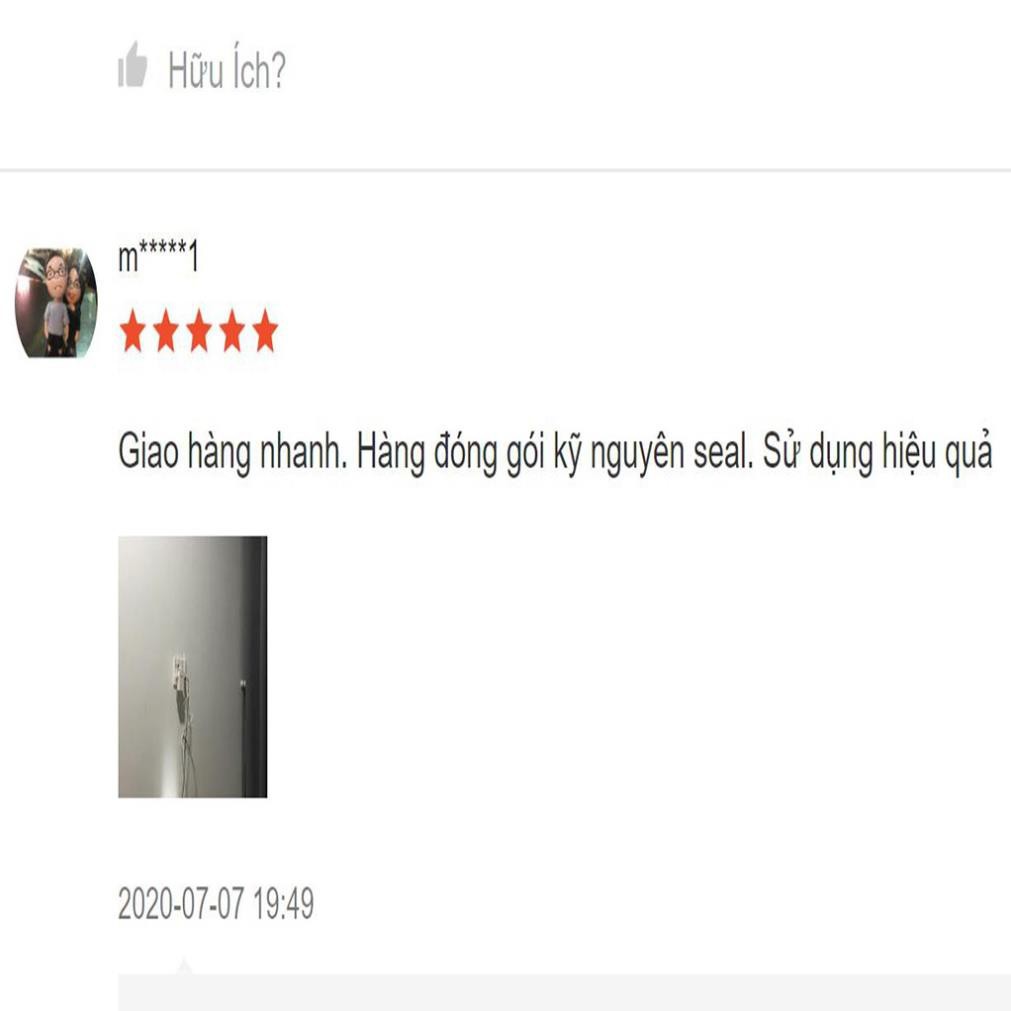Select the third orange rating star

click(x=199, y=330)
